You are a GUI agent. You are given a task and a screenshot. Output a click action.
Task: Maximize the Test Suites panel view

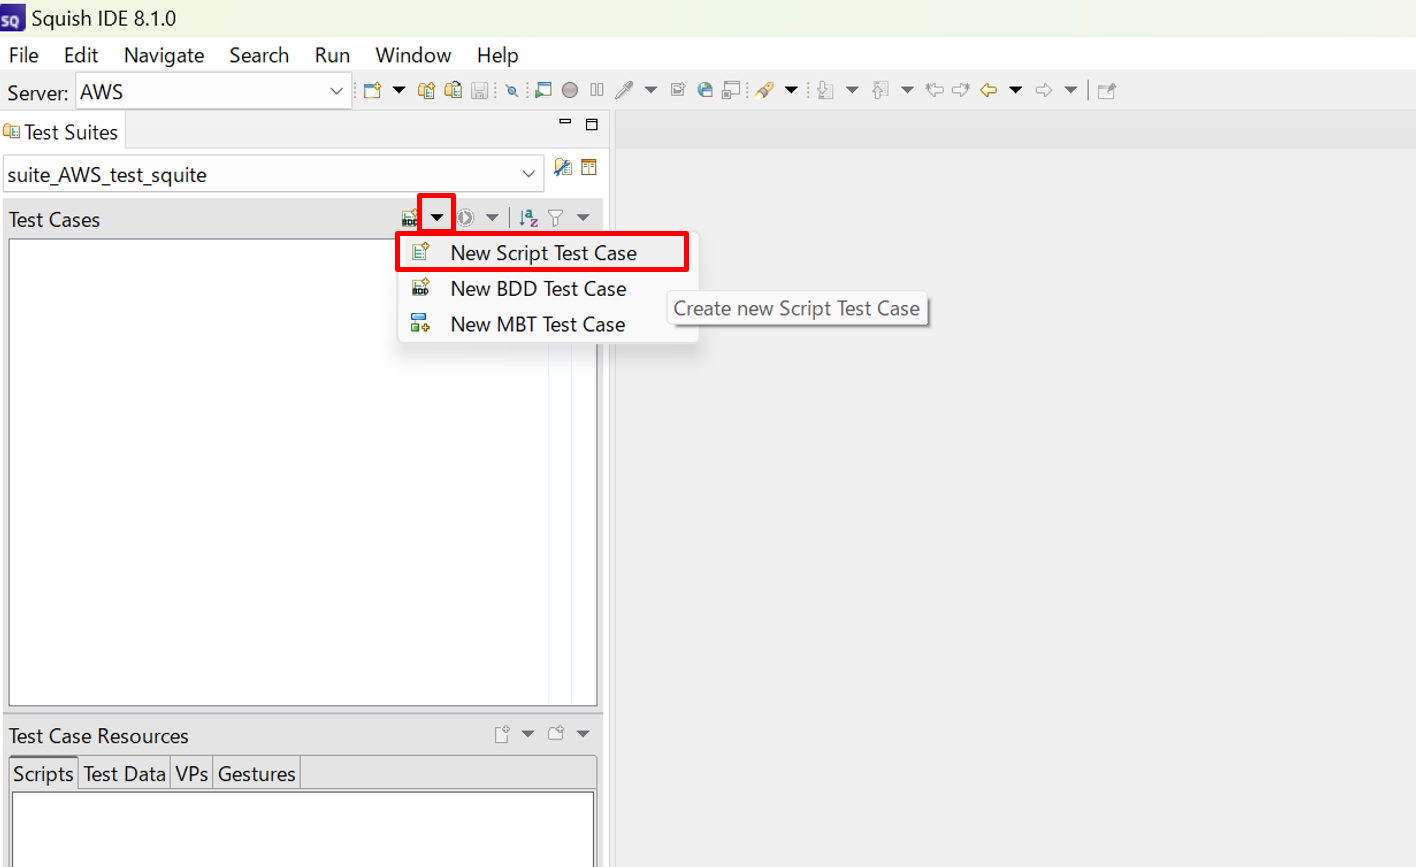(x=591, y=125)
